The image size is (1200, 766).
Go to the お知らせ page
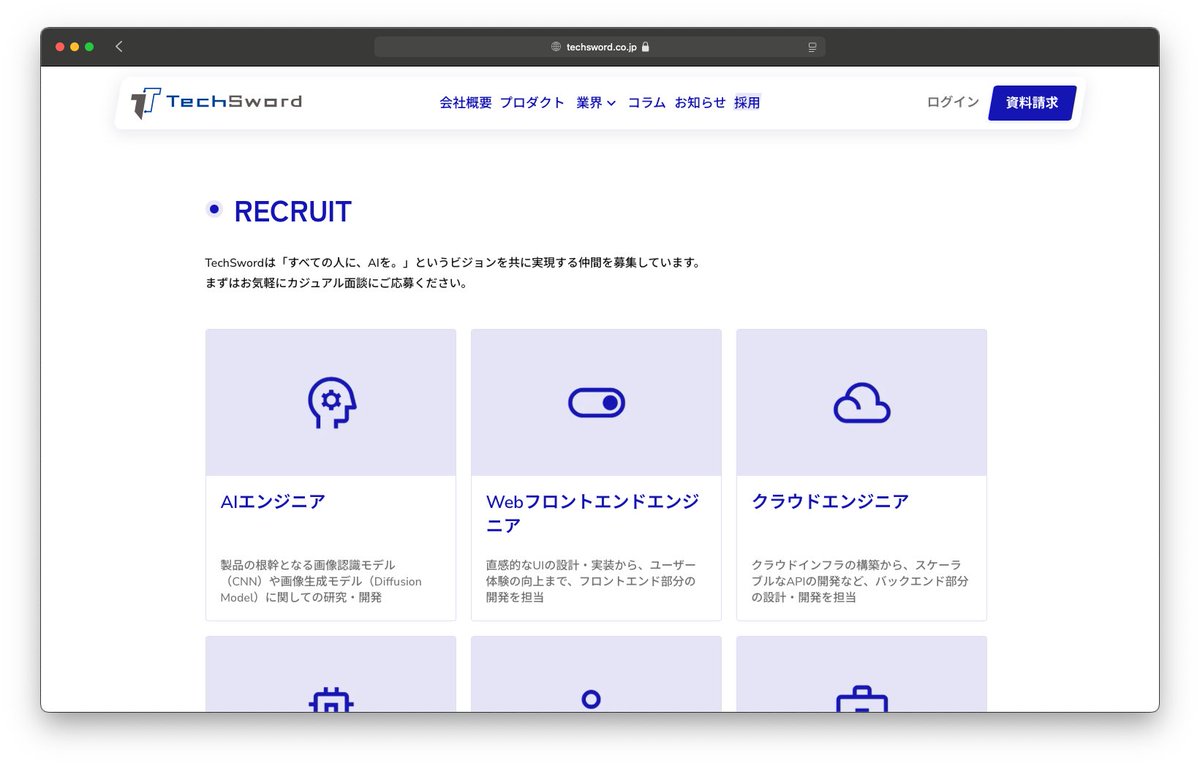(x=700, y=102)
